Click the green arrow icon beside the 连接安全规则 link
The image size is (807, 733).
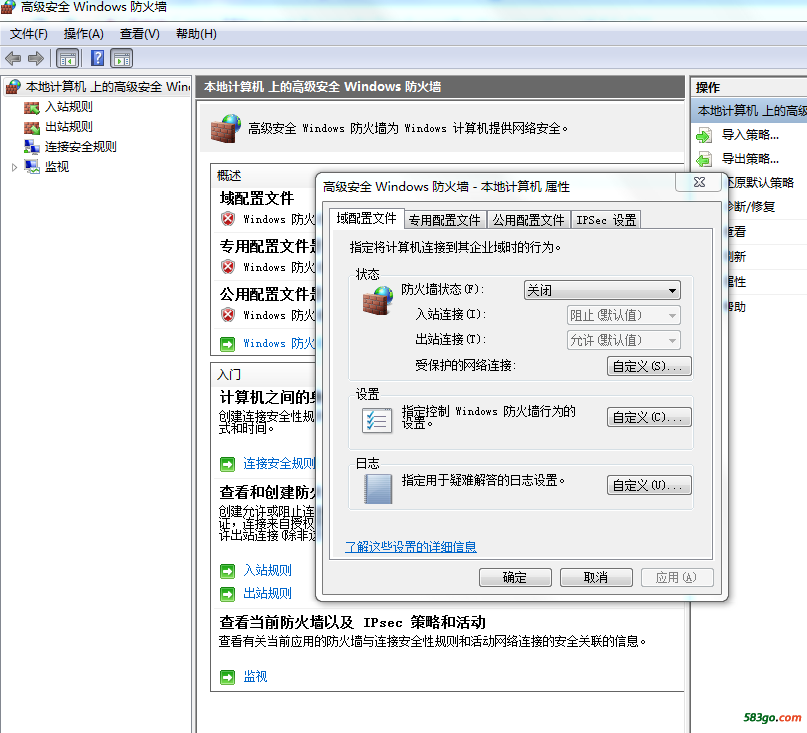pyautogui.click(x=227, y=464)
